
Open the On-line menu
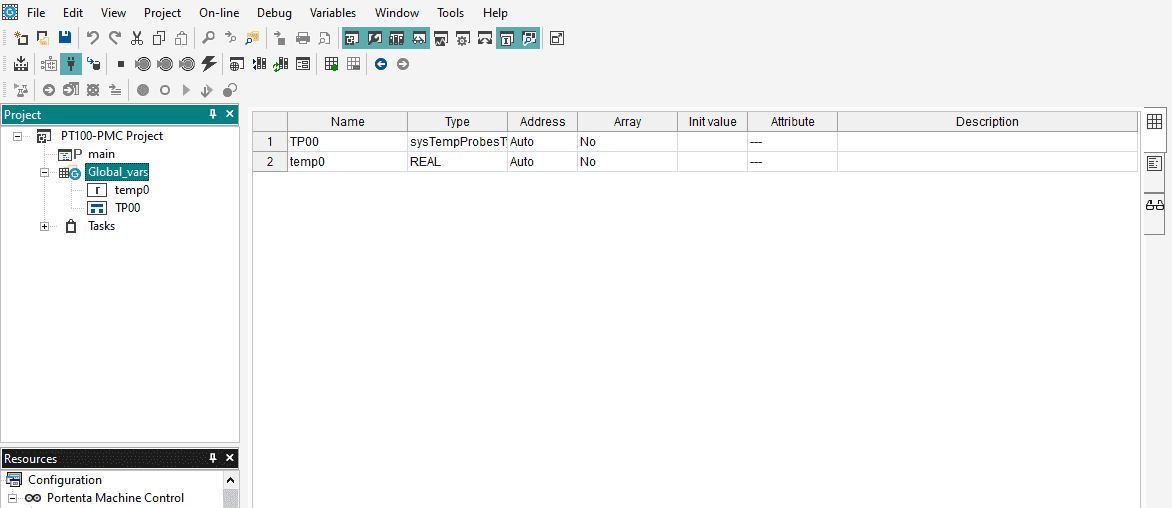(219, 13)
